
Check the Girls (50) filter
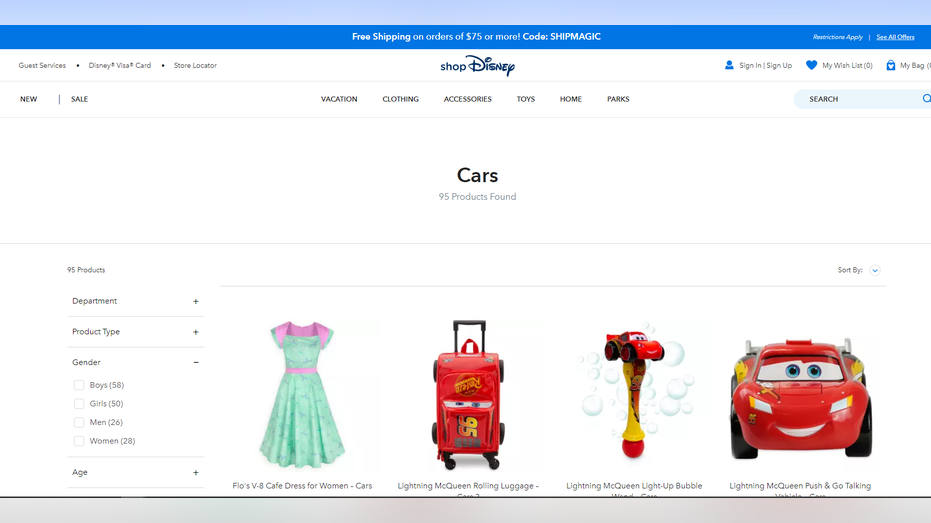click(x=78, y=404)
